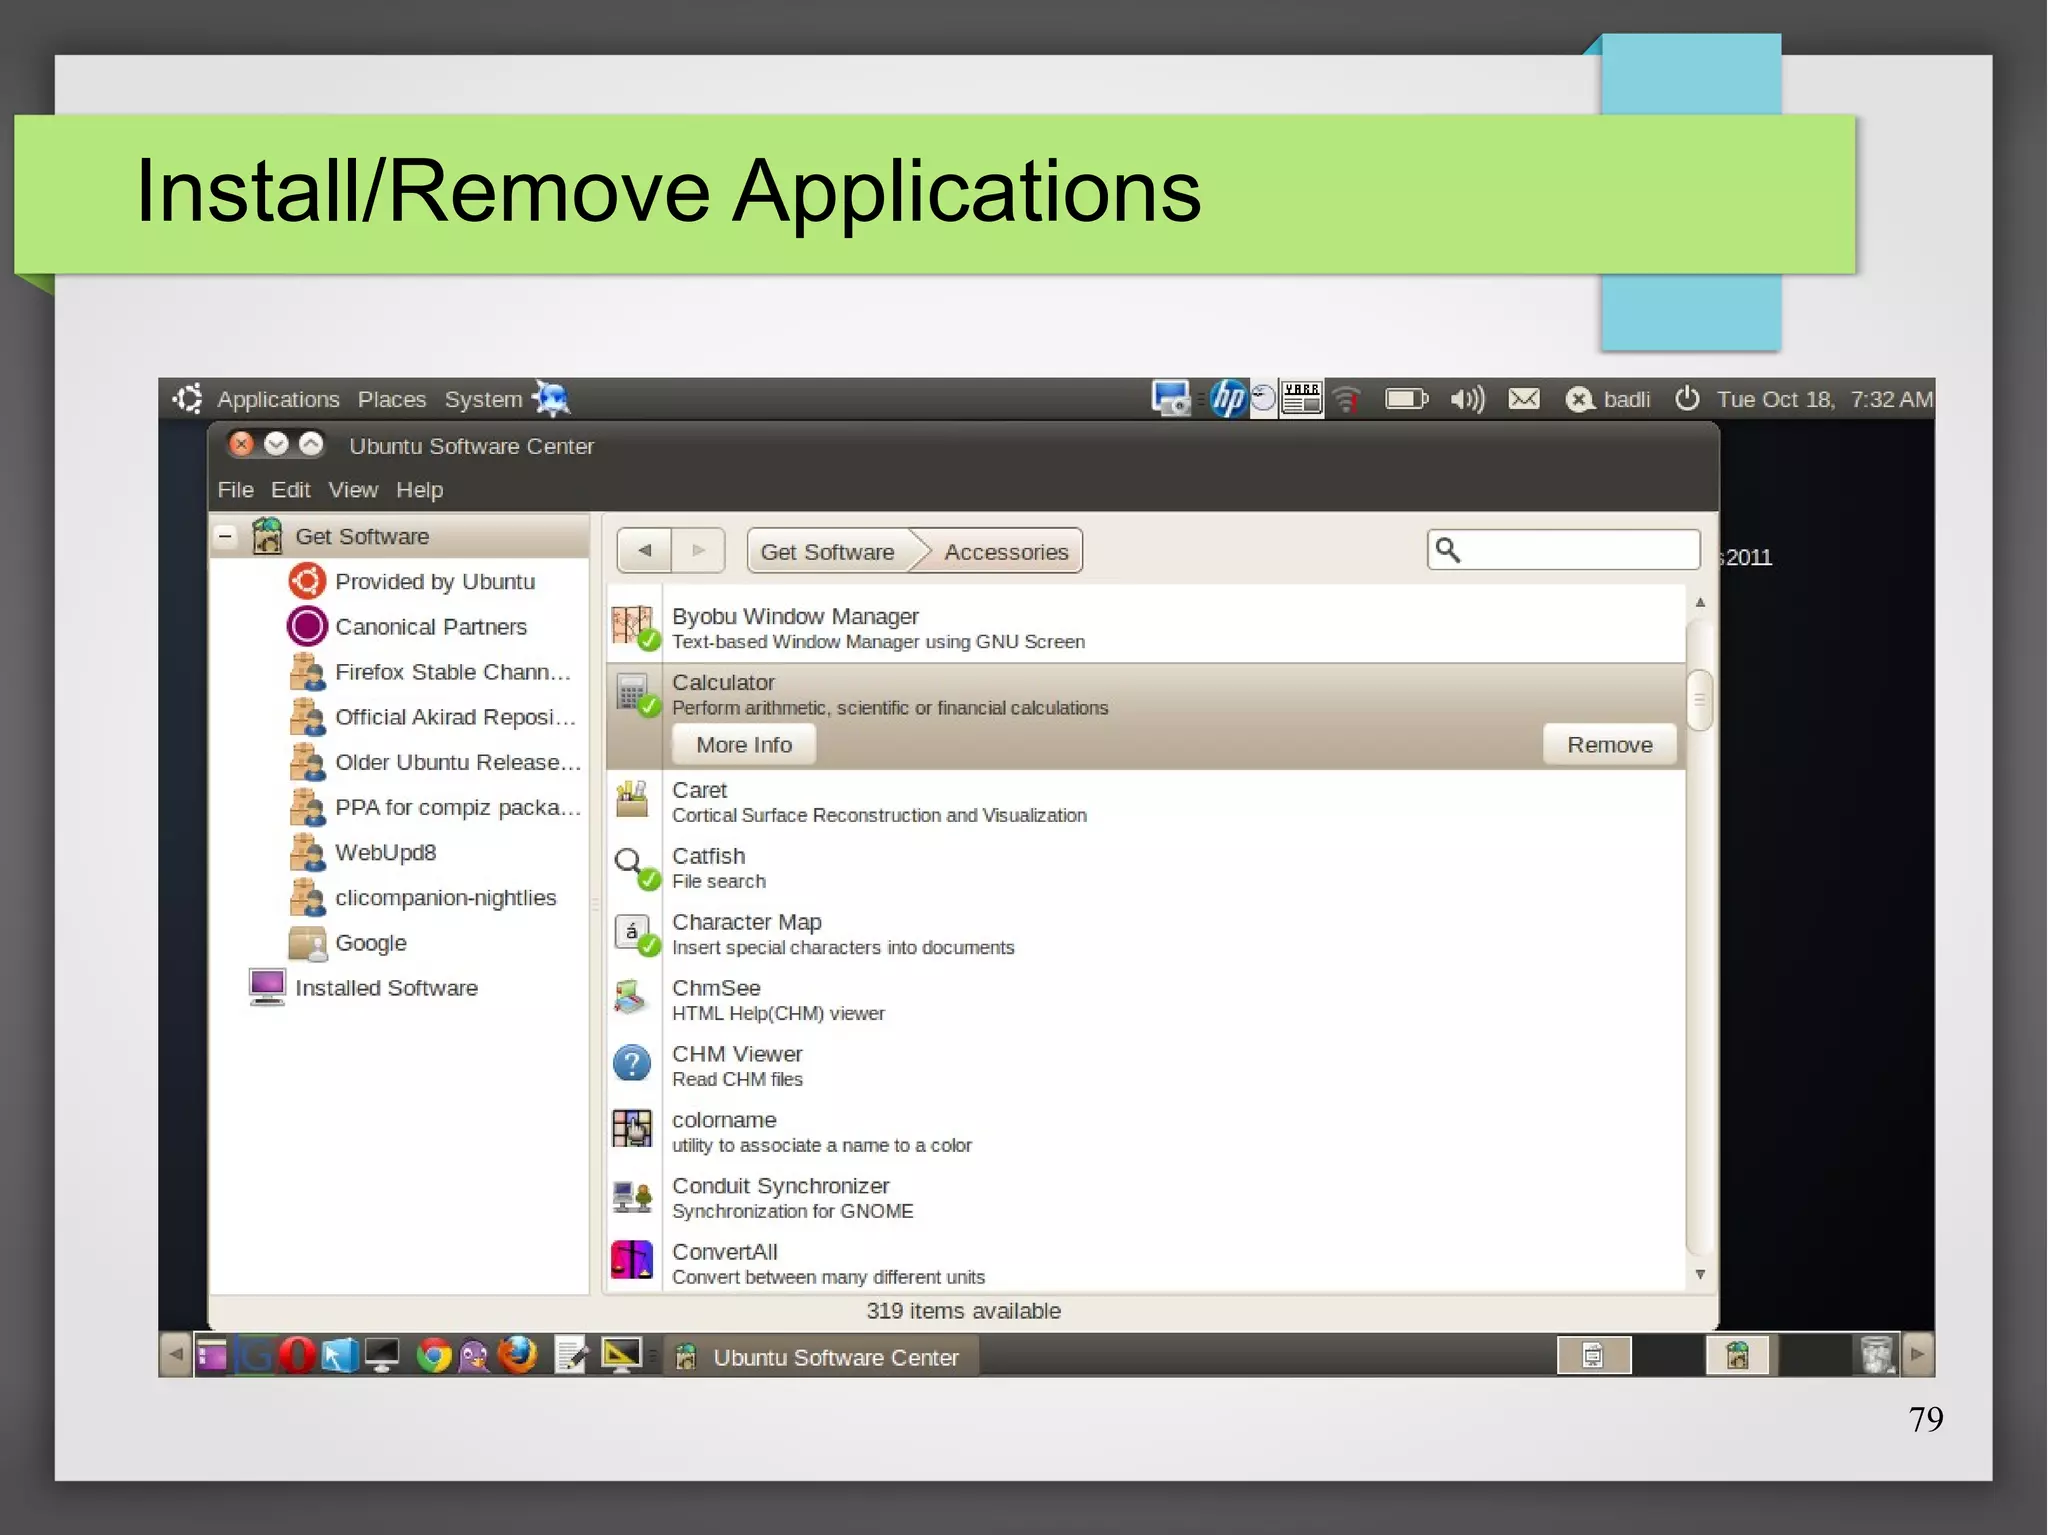Viewport: 2048px width, 1535px height.
Task: Click the Provided by Ubuntu logo icon
Action: click(307, 581)
